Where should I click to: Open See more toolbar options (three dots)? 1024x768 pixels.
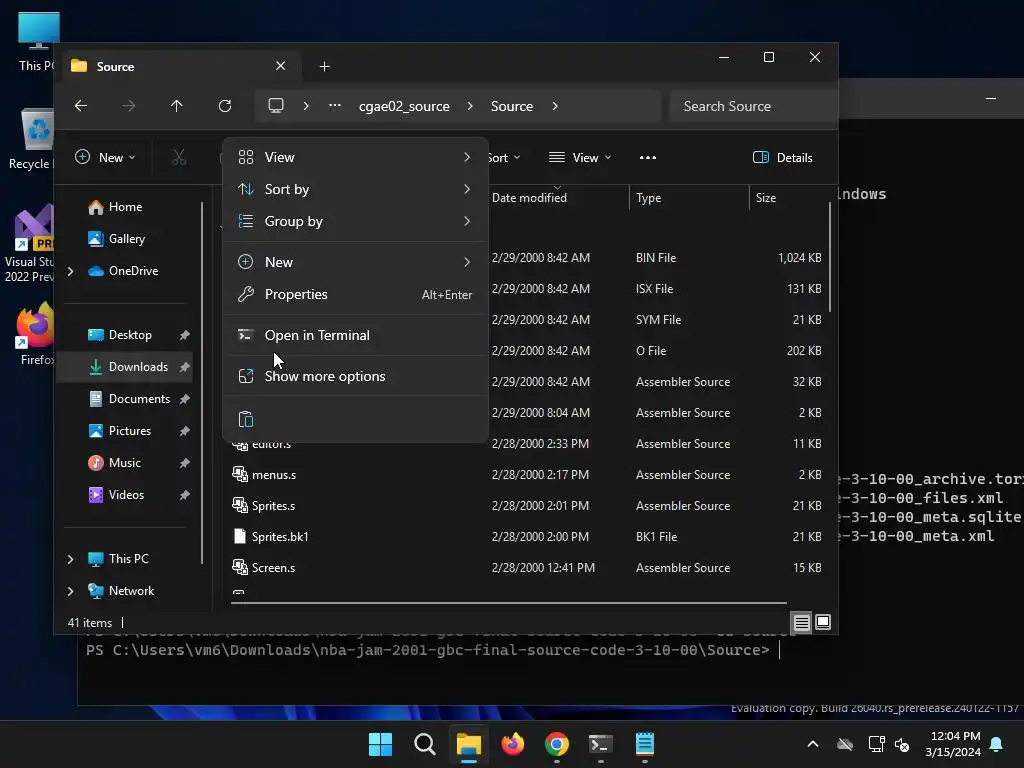(x=648, y=157)
